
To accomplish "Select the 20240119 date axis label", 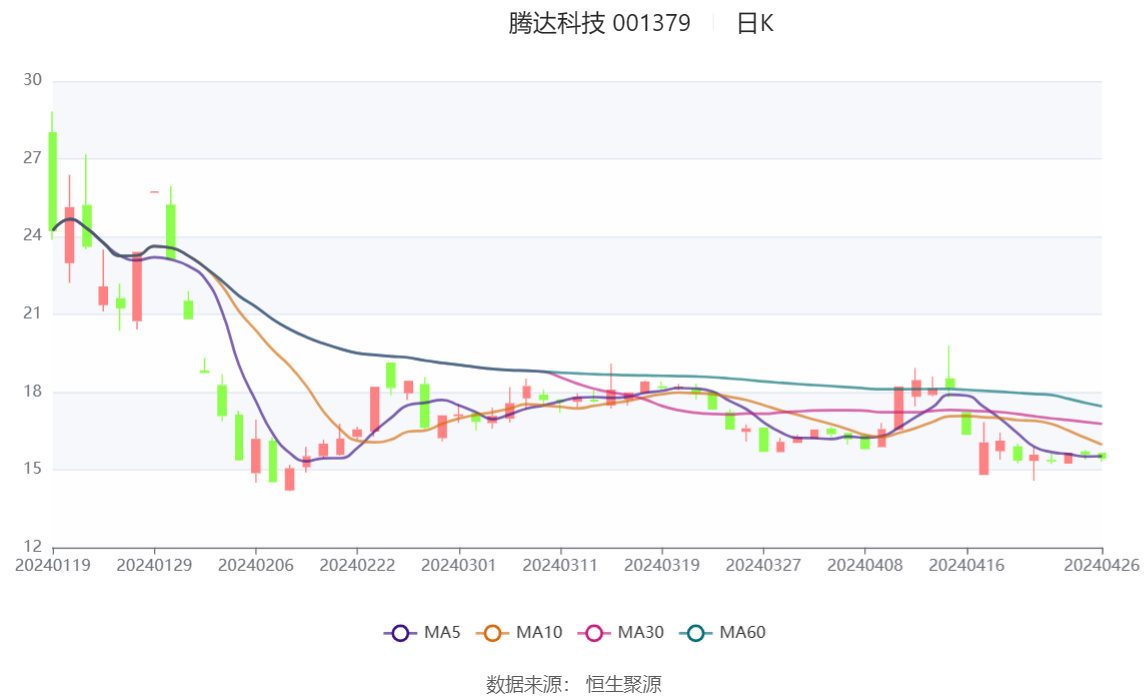I will pyautogui.click(x=53, y=565).
